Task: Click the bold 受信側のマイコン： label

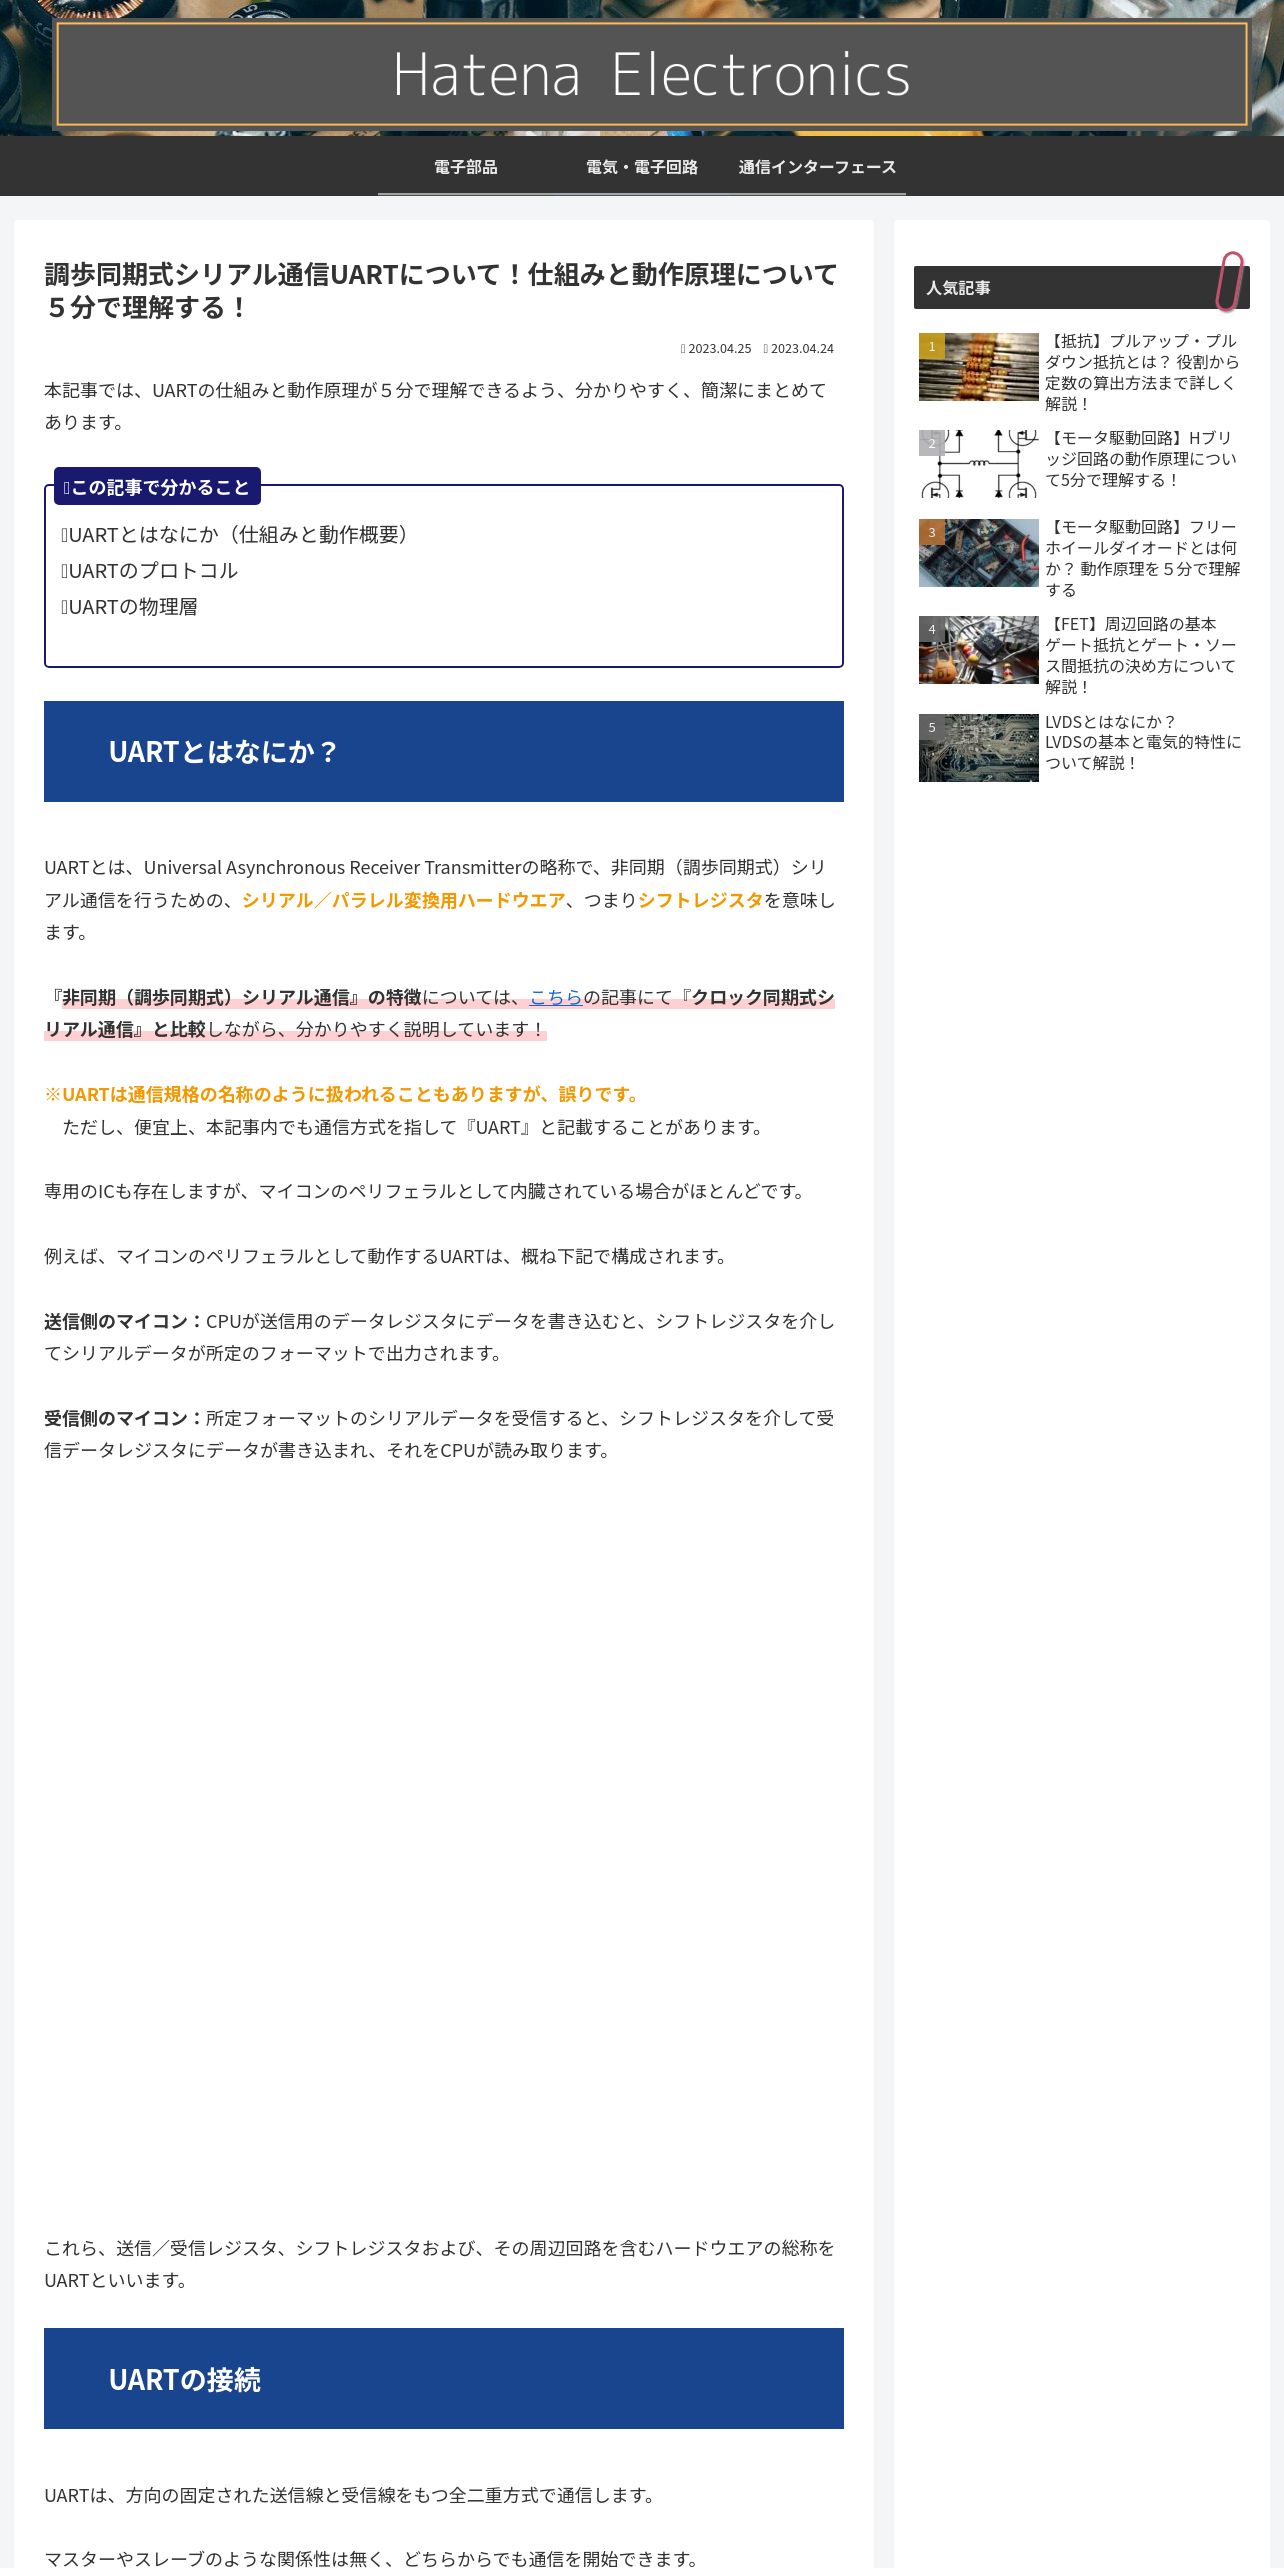Action: coord(125,1418)
